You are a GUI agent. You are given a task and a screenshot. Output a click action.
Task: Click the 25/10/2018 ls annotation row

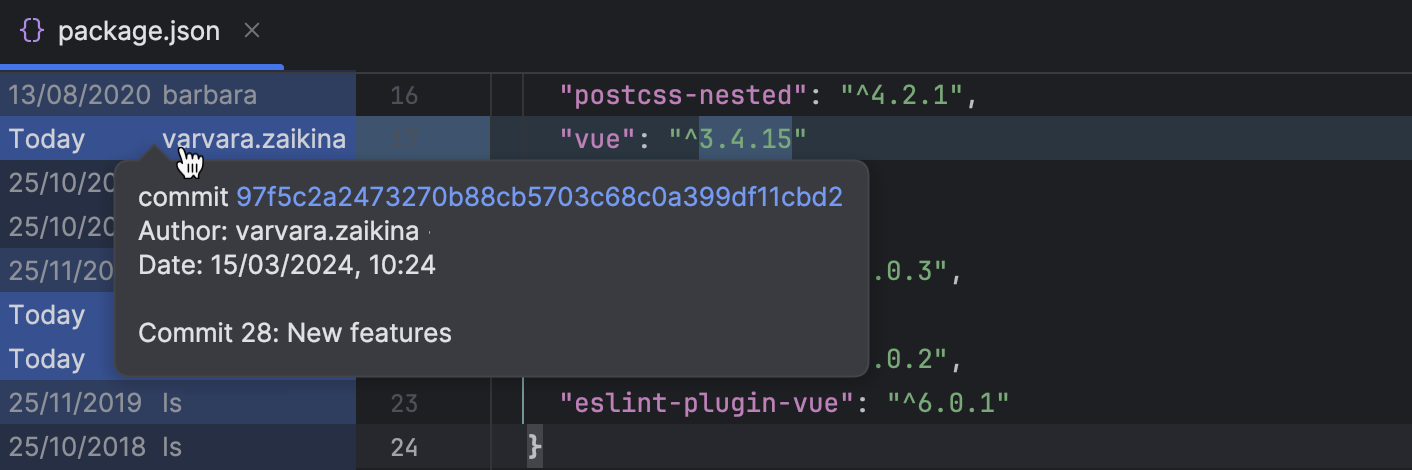(96, 447)
